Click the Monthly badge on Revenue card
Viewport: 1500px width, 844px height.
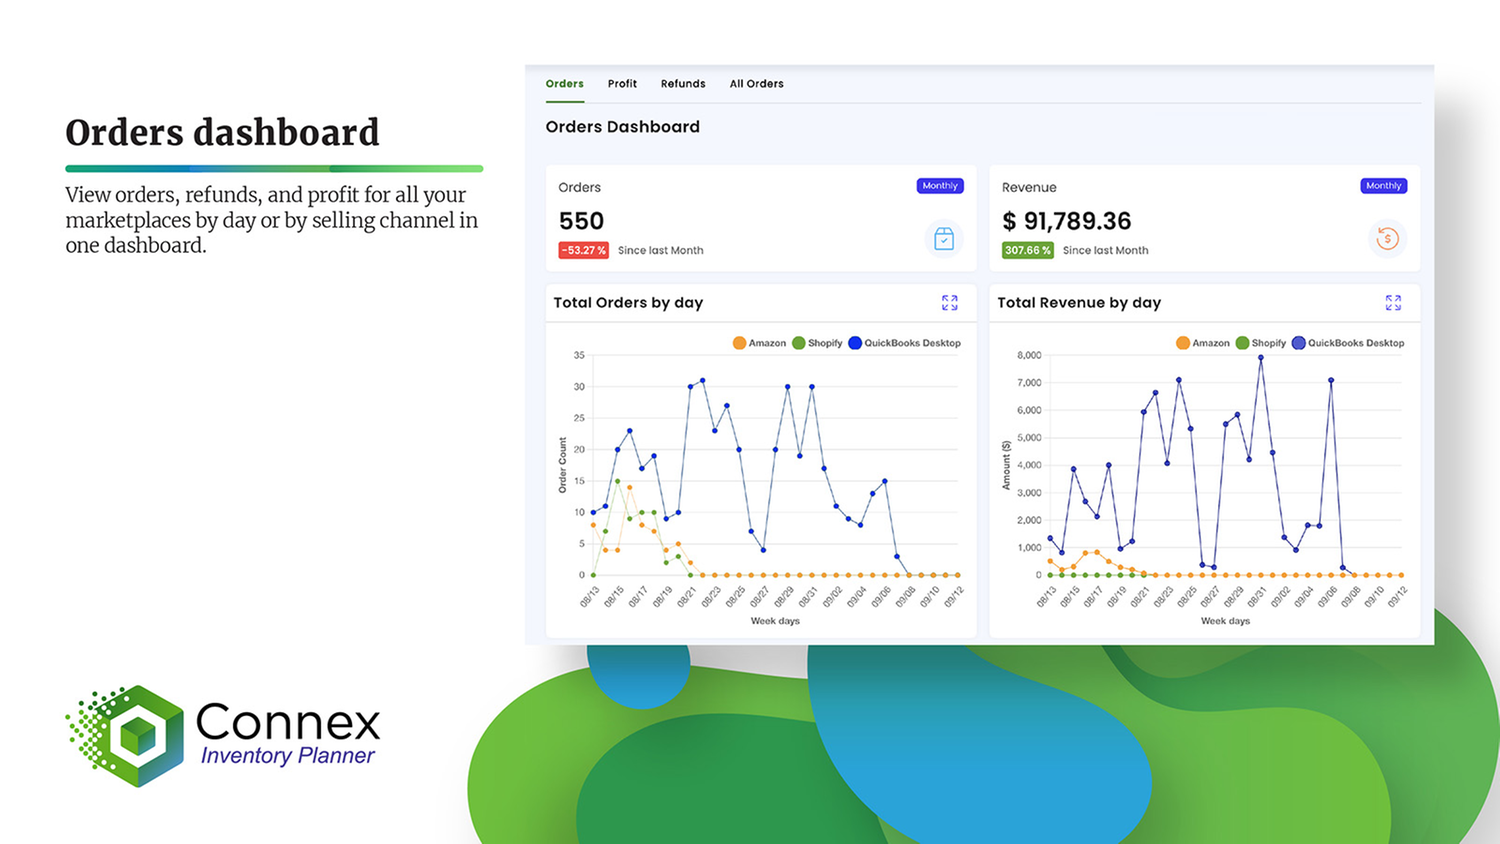click(1384, 186)
